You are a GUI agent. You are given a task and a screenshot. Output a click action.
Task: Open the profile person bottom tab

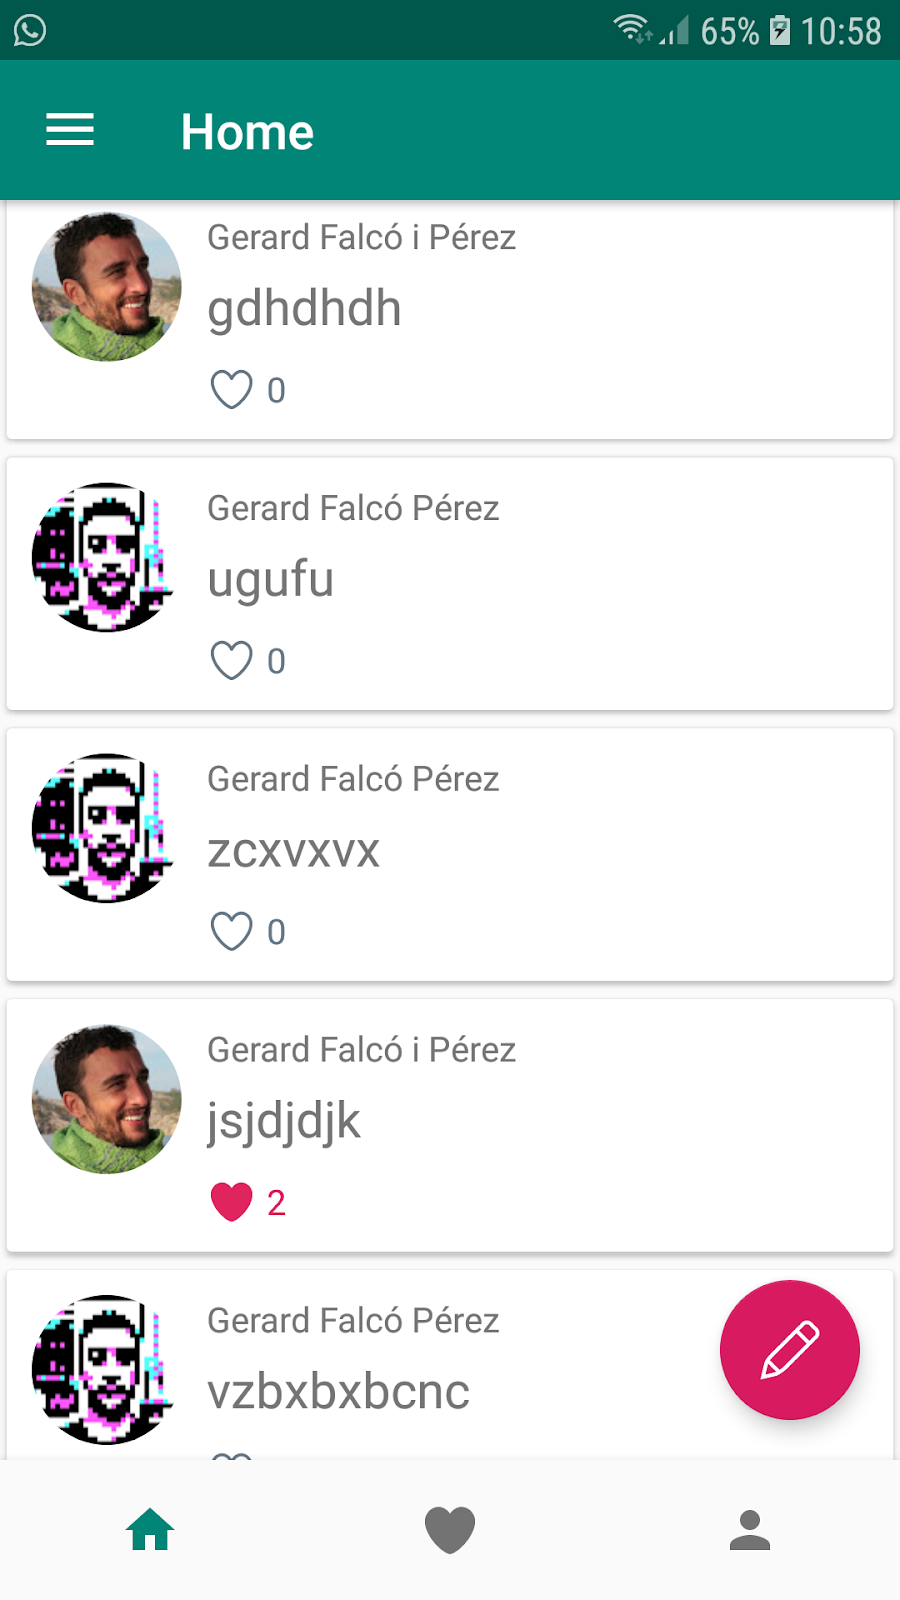[x=750, y=1530]
